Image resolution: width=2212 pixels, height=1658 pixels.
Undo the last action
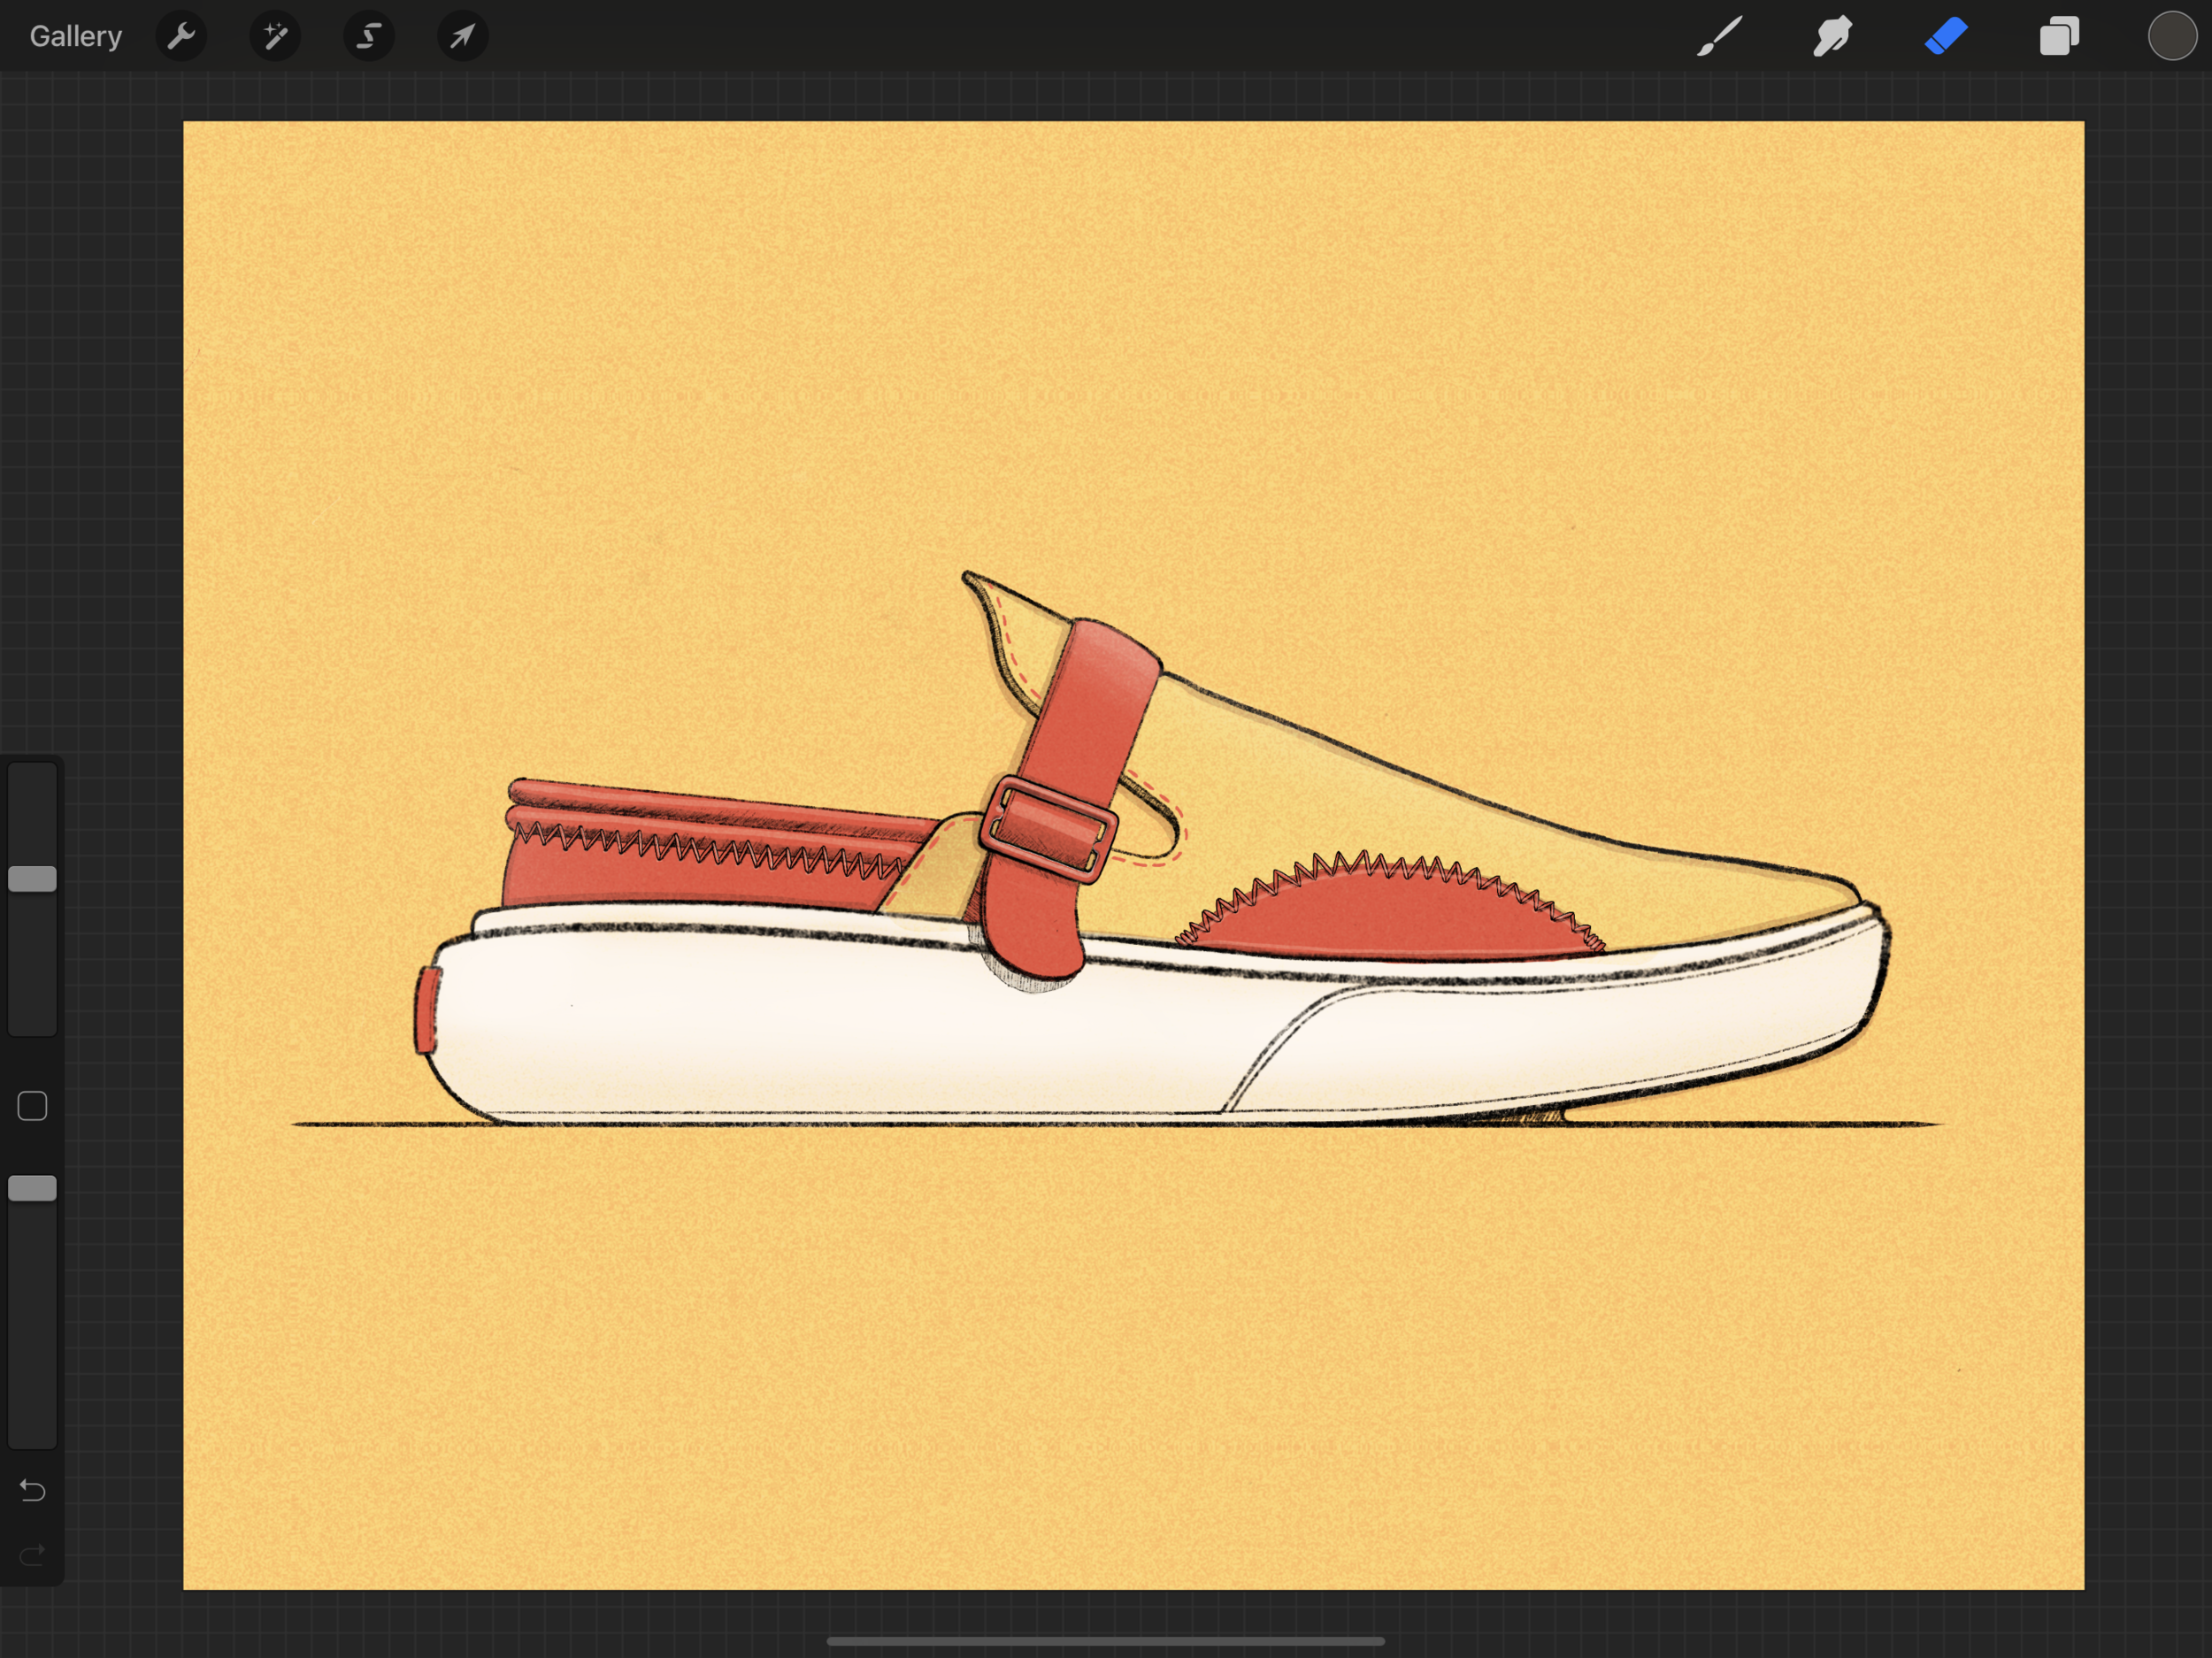[32, 1490]
